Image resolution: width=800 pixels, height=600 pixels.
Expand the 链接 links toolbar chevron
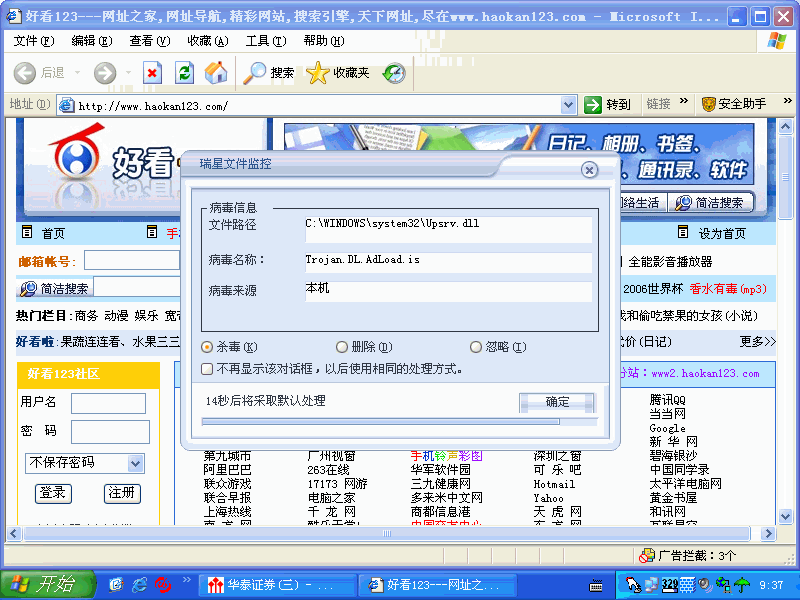(x=684, y=101)
